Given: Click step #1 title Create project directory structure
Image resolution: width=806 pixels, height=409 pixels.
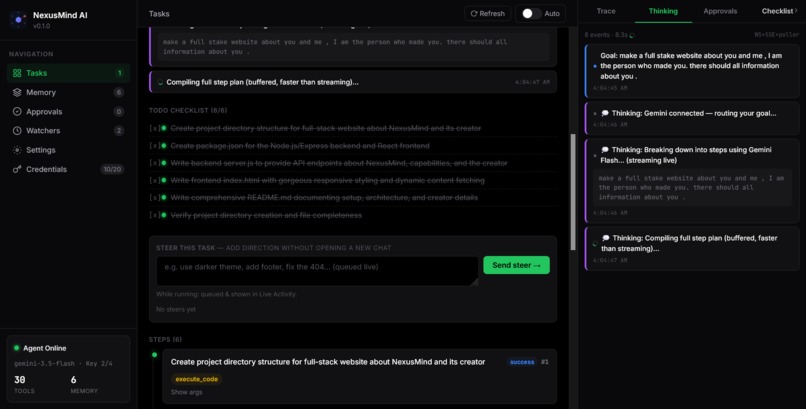Looking at the screenshot, I should (328, 362).
